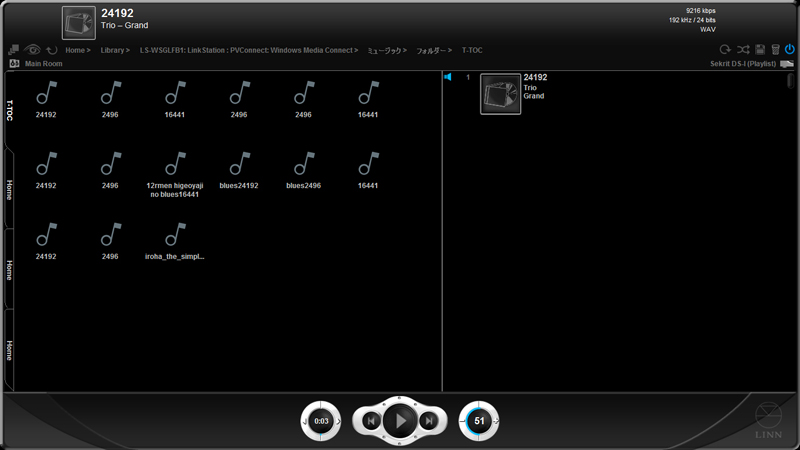Viewport: 800px width, 450px height.
Task: Delete playlist with the trash icon
Action: tap(775, 49)
